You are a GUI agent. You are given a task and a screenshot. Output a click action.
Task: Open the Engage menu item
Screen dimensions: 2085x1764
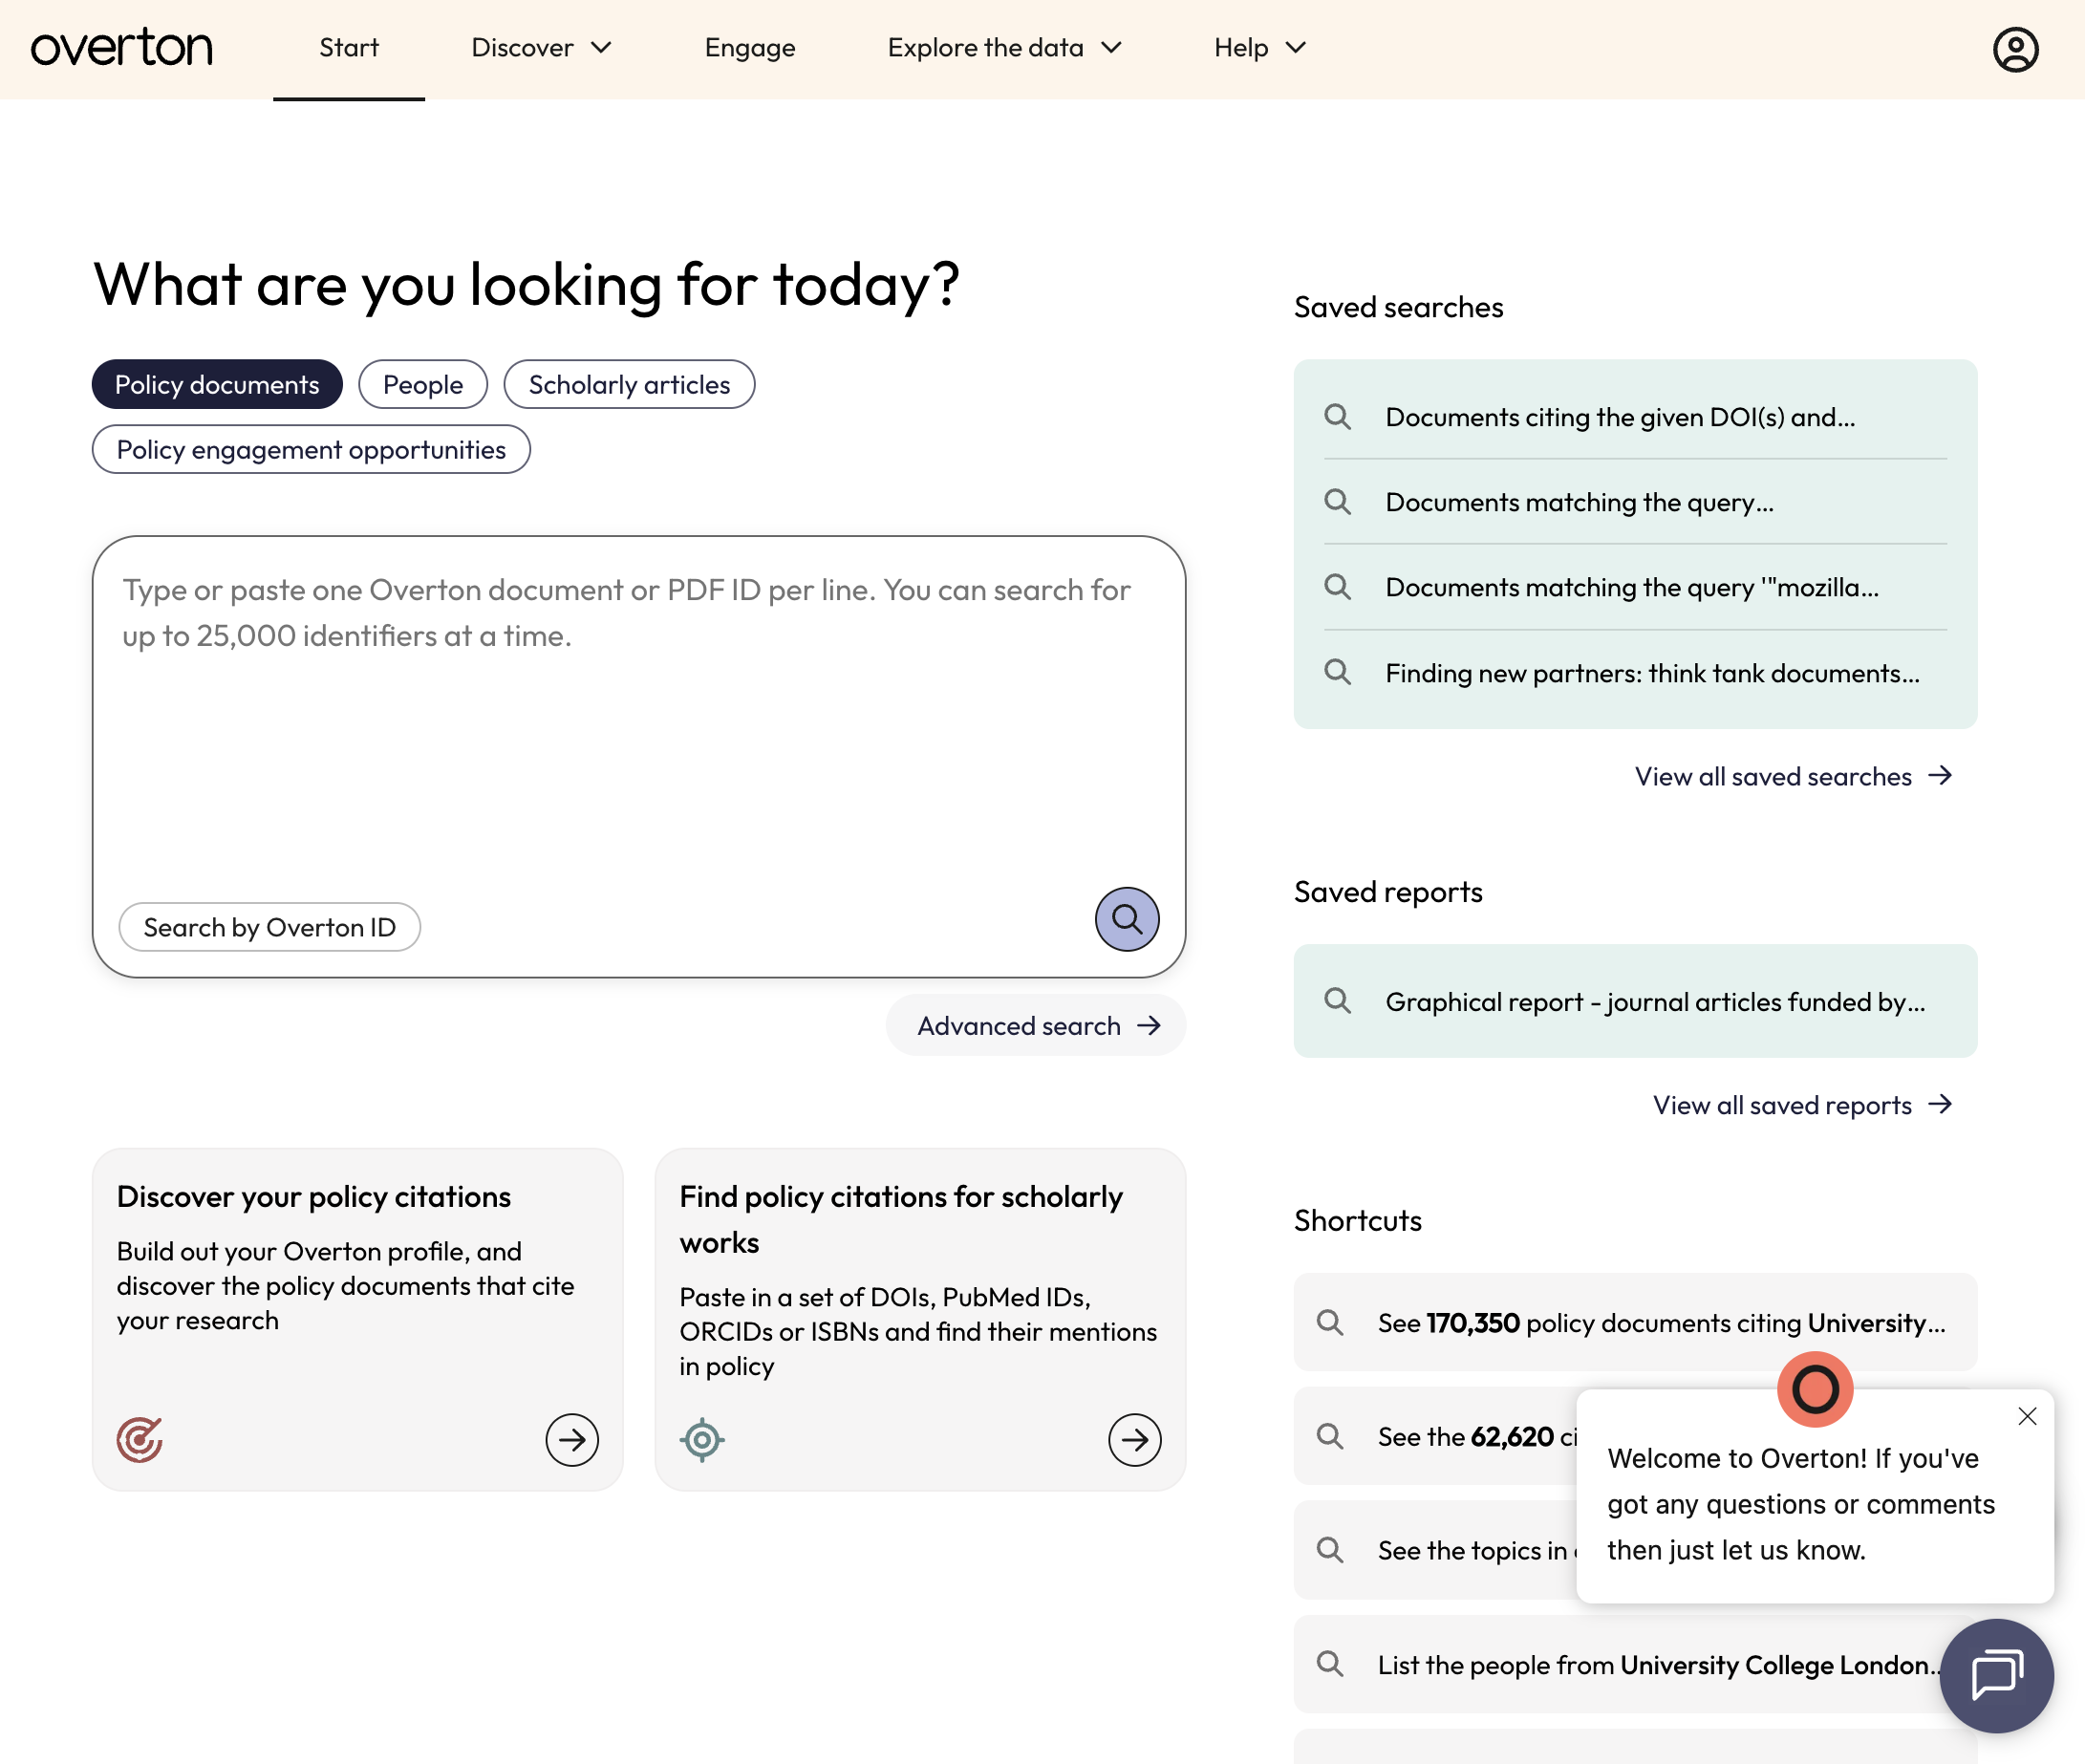pos(750,48)
